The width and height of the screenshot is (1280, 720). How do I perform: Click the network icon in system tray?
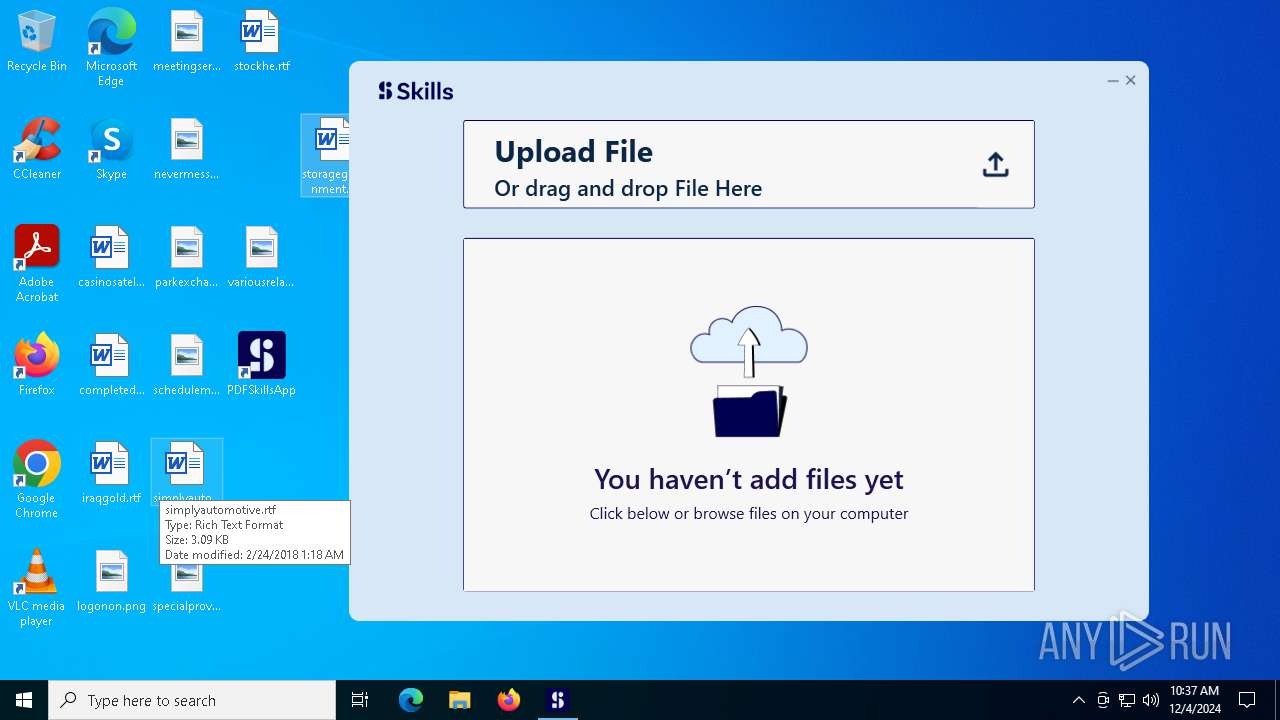click(1127, 700)
